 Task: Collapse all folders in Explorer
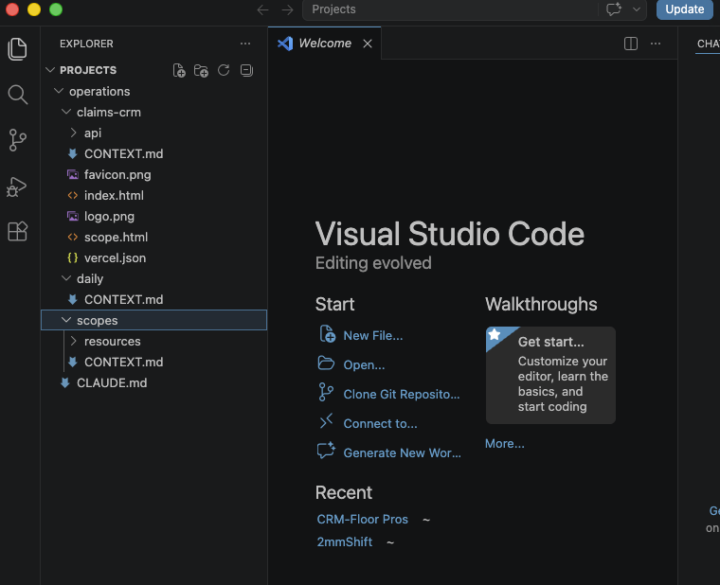click(x=247, y=70)
